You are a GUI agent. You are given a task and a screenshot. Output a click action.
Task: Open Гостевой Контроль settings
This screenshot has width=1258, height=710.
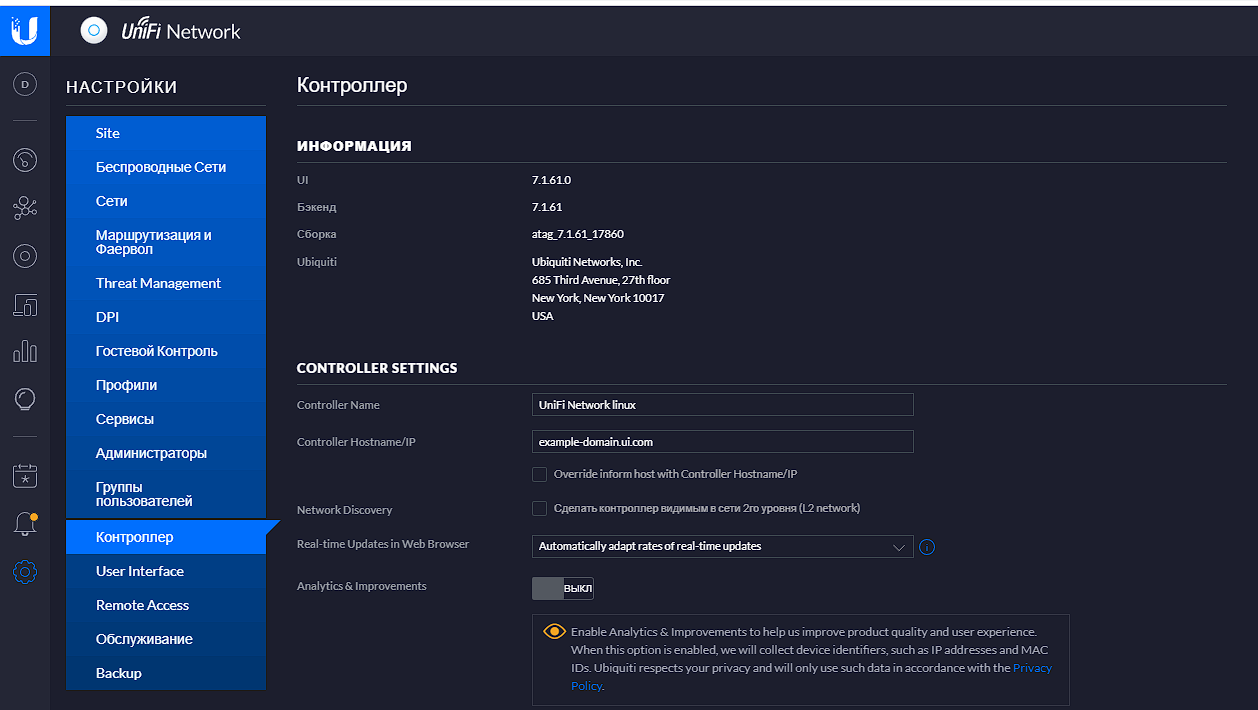[x=166, y=351]
